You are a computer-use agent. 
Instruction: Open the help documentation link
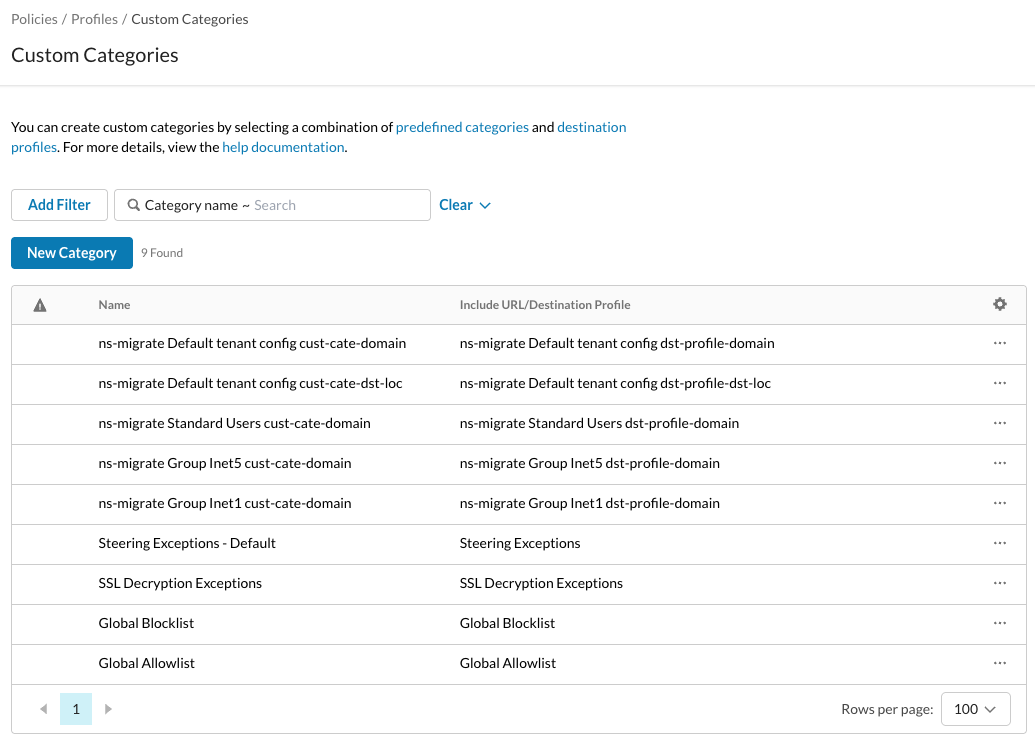[x=283, y=147]
